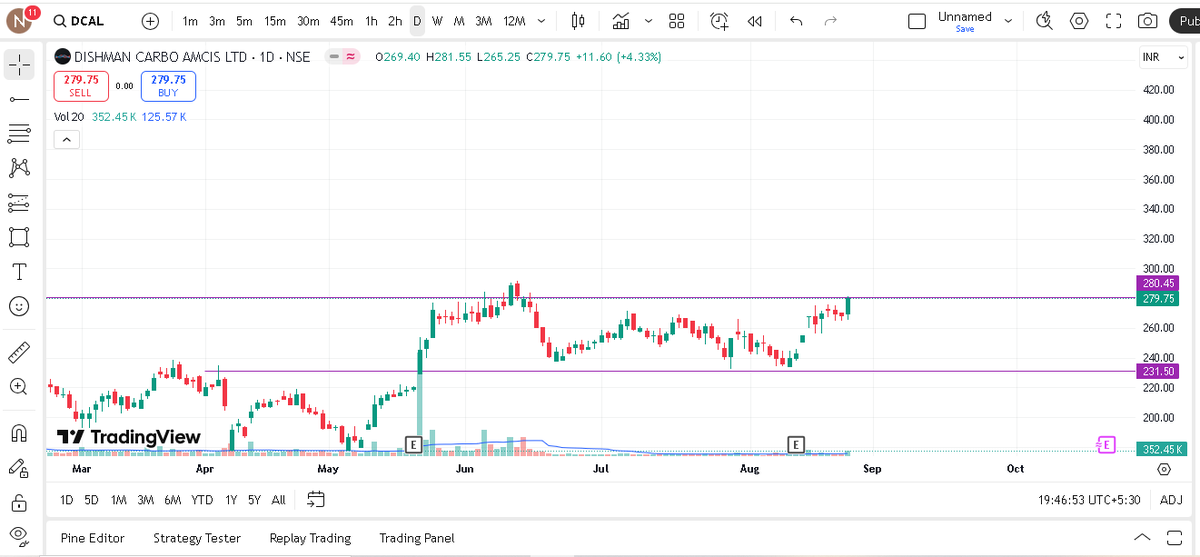Click the green 279.75 current price label

pos(1158,298)
